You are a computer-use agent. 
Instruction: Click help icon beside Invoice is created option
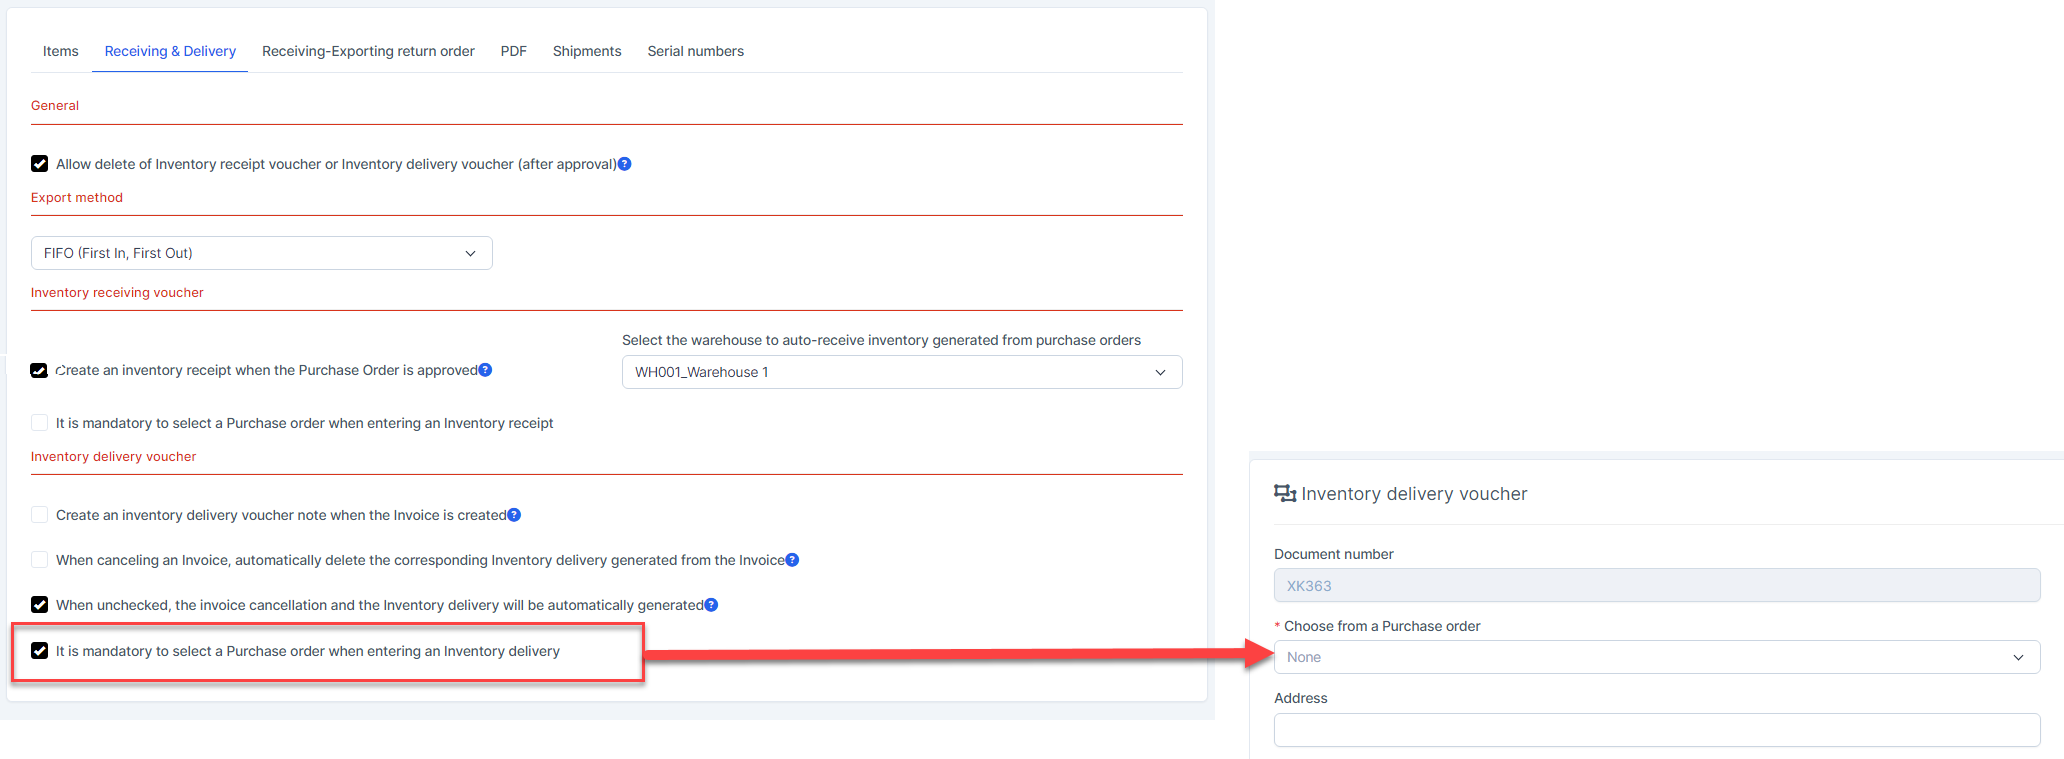pos(514,515)
